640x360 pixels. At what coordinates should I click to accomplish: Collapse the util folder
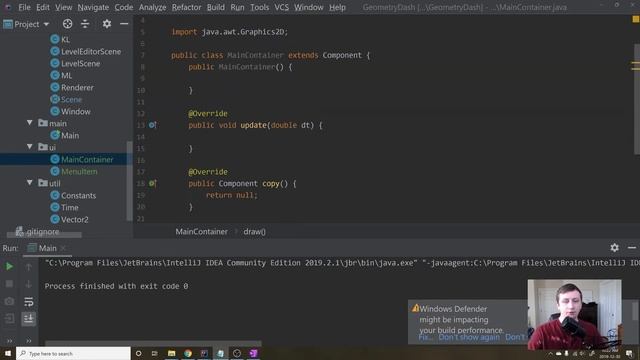pos(29,183)
